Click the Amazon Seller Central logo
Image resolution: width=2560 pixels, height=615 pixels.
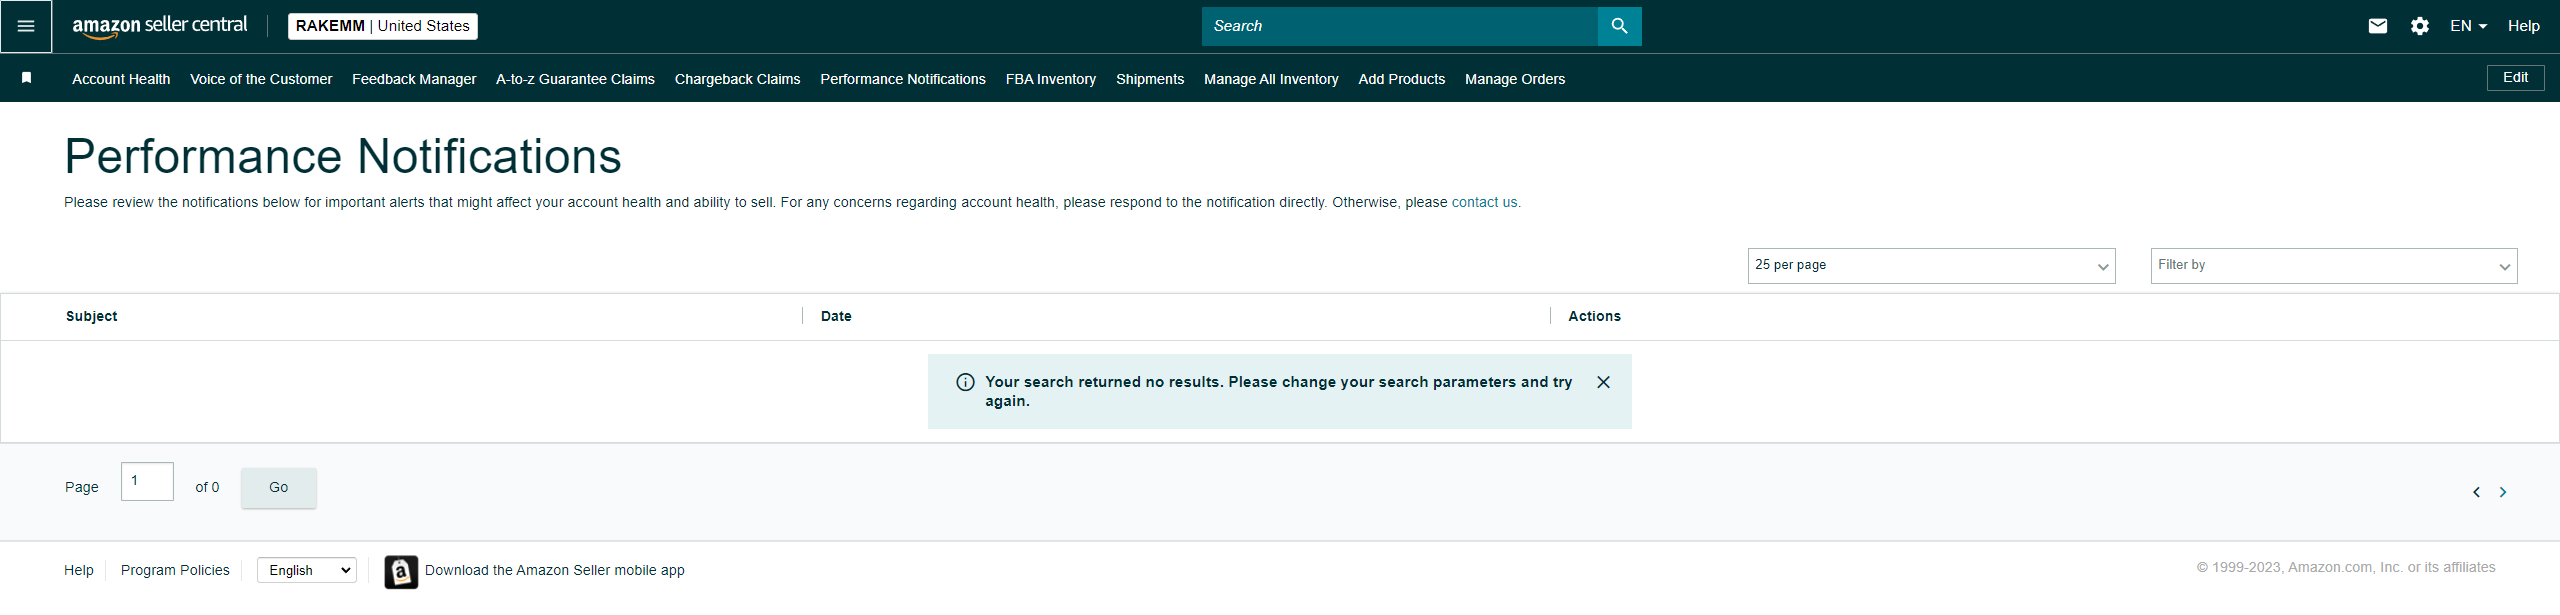pos(159,26)
